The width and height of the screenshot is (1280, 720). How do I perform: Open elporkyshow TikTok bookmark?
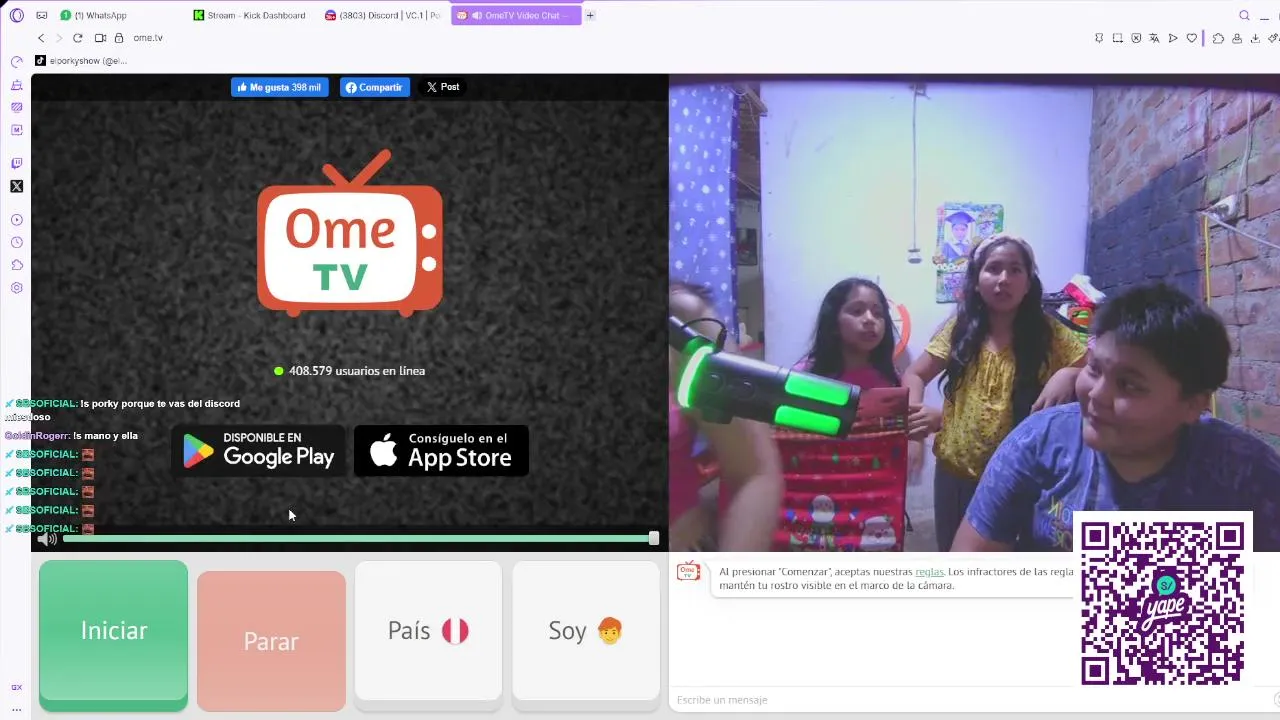click(x=81, y=61)
